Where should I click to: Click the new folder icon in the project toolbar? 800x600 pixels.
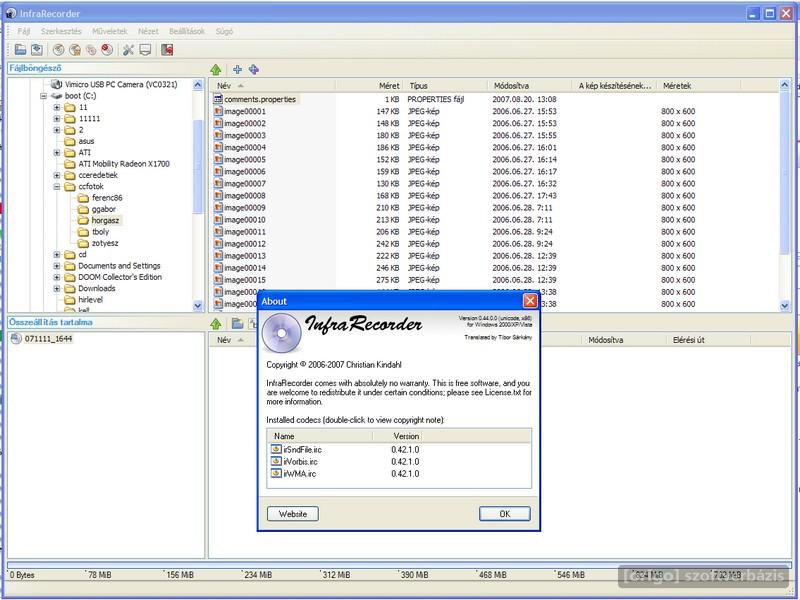point(237,323)
